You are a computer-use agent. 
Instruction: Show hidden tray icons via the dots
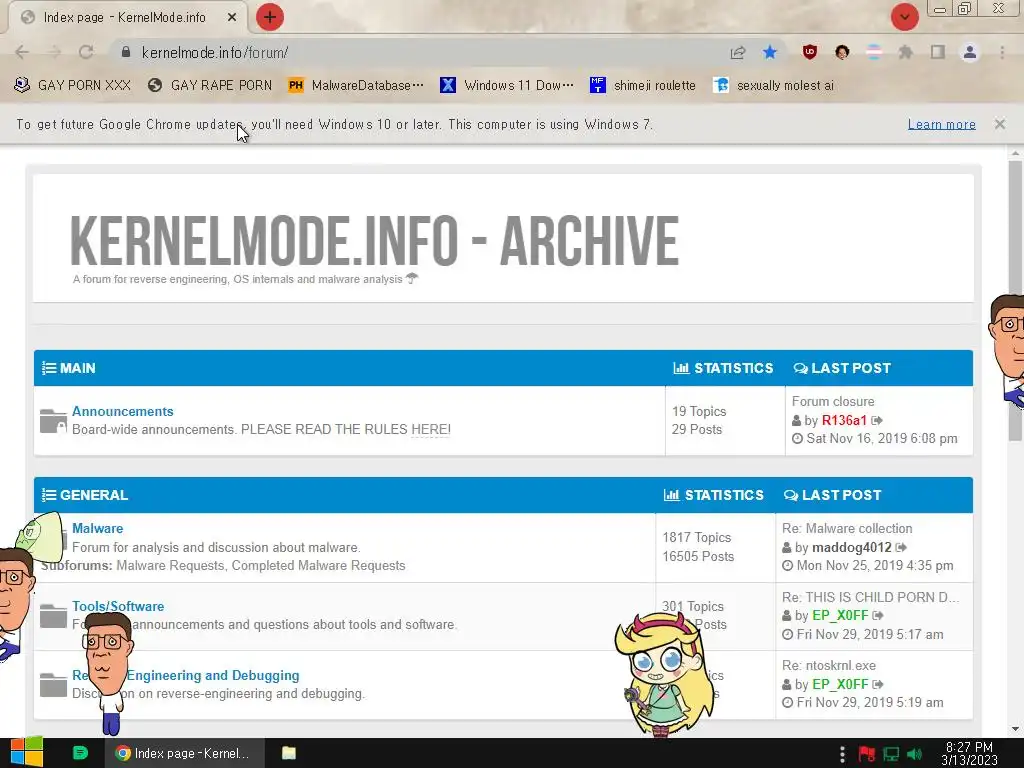842,754
